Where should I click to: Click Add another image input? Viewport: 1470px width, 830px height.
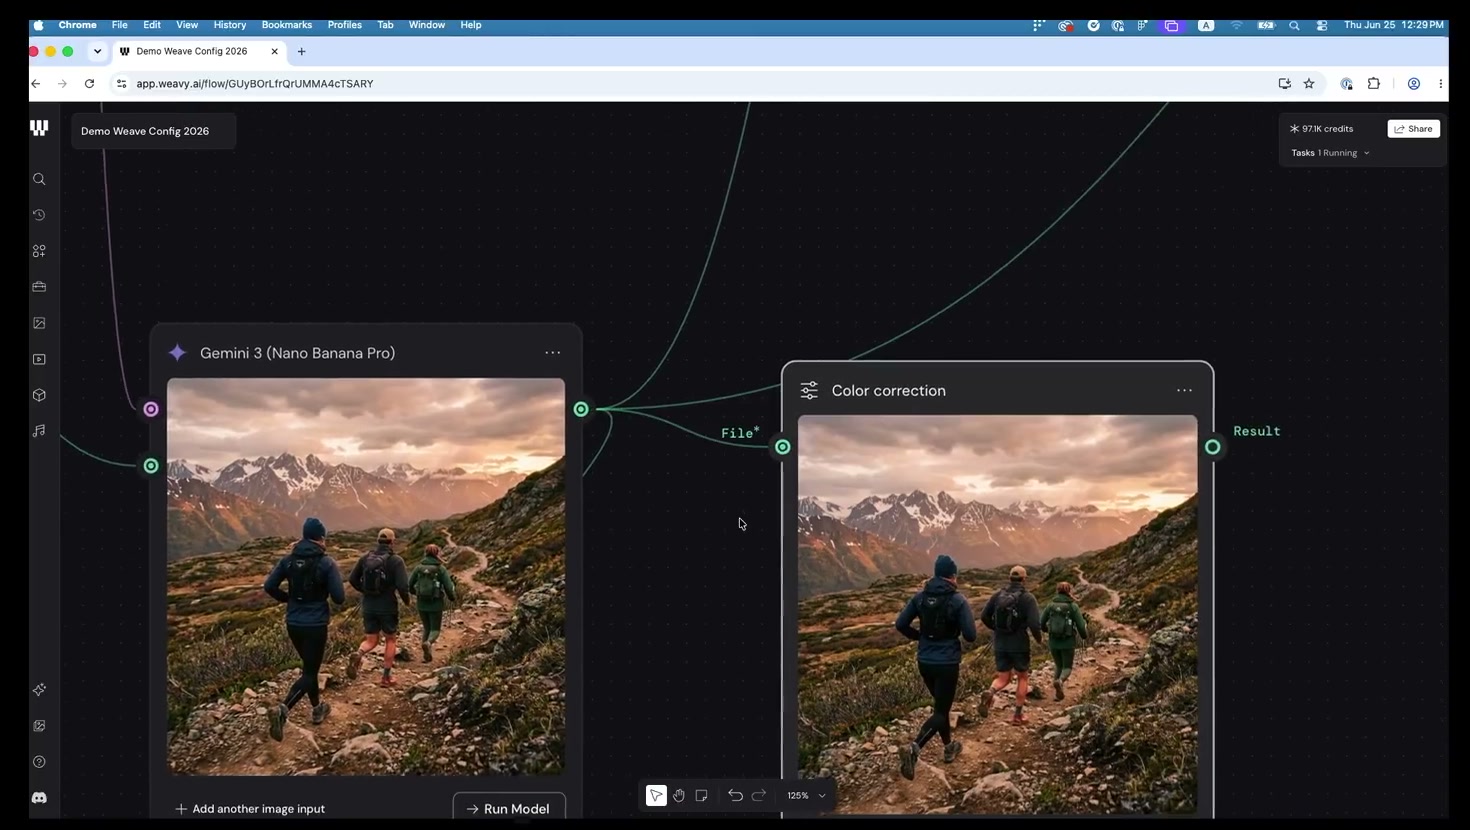pyautogui.click(x=250, y=809)
